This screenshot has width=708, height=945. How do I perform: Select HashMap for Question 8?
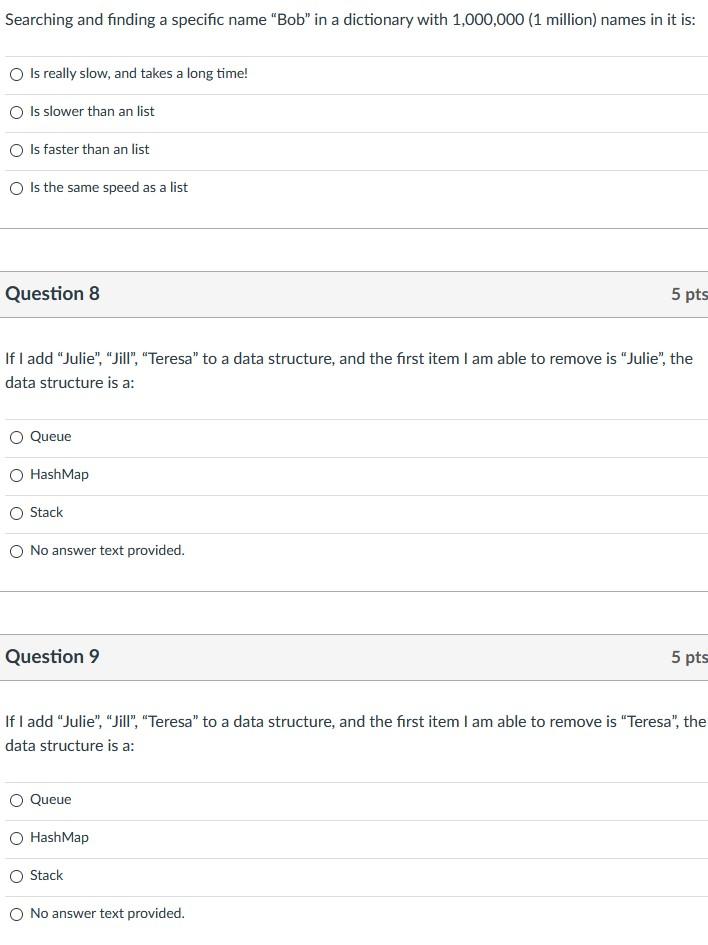click(x=16, y=475)
